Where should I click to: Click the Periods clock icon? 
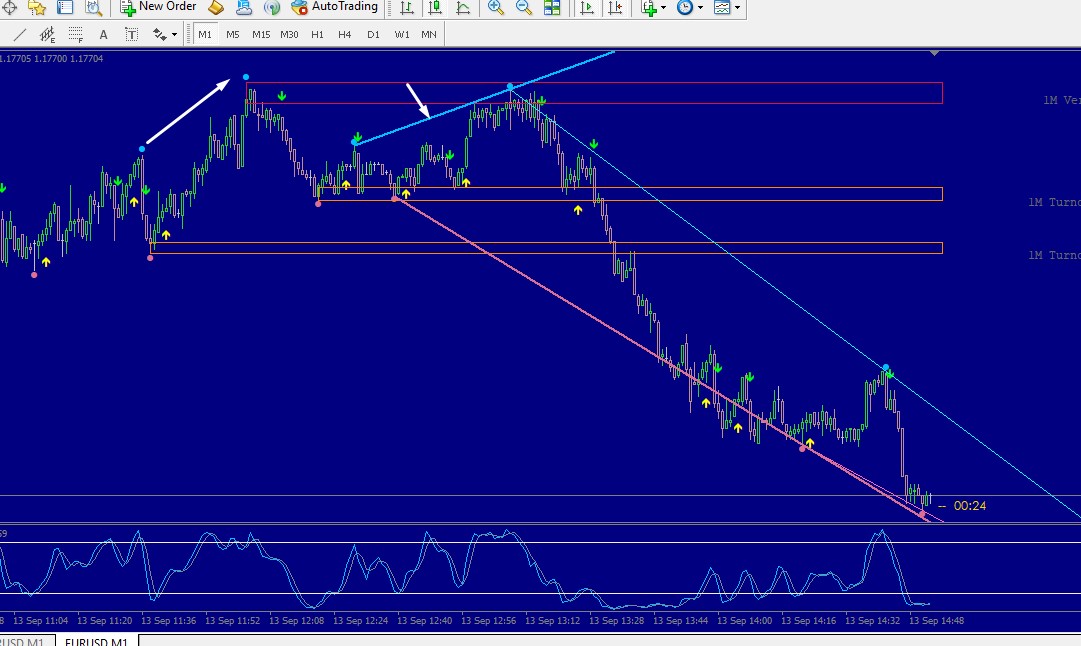tap(685, 8)
